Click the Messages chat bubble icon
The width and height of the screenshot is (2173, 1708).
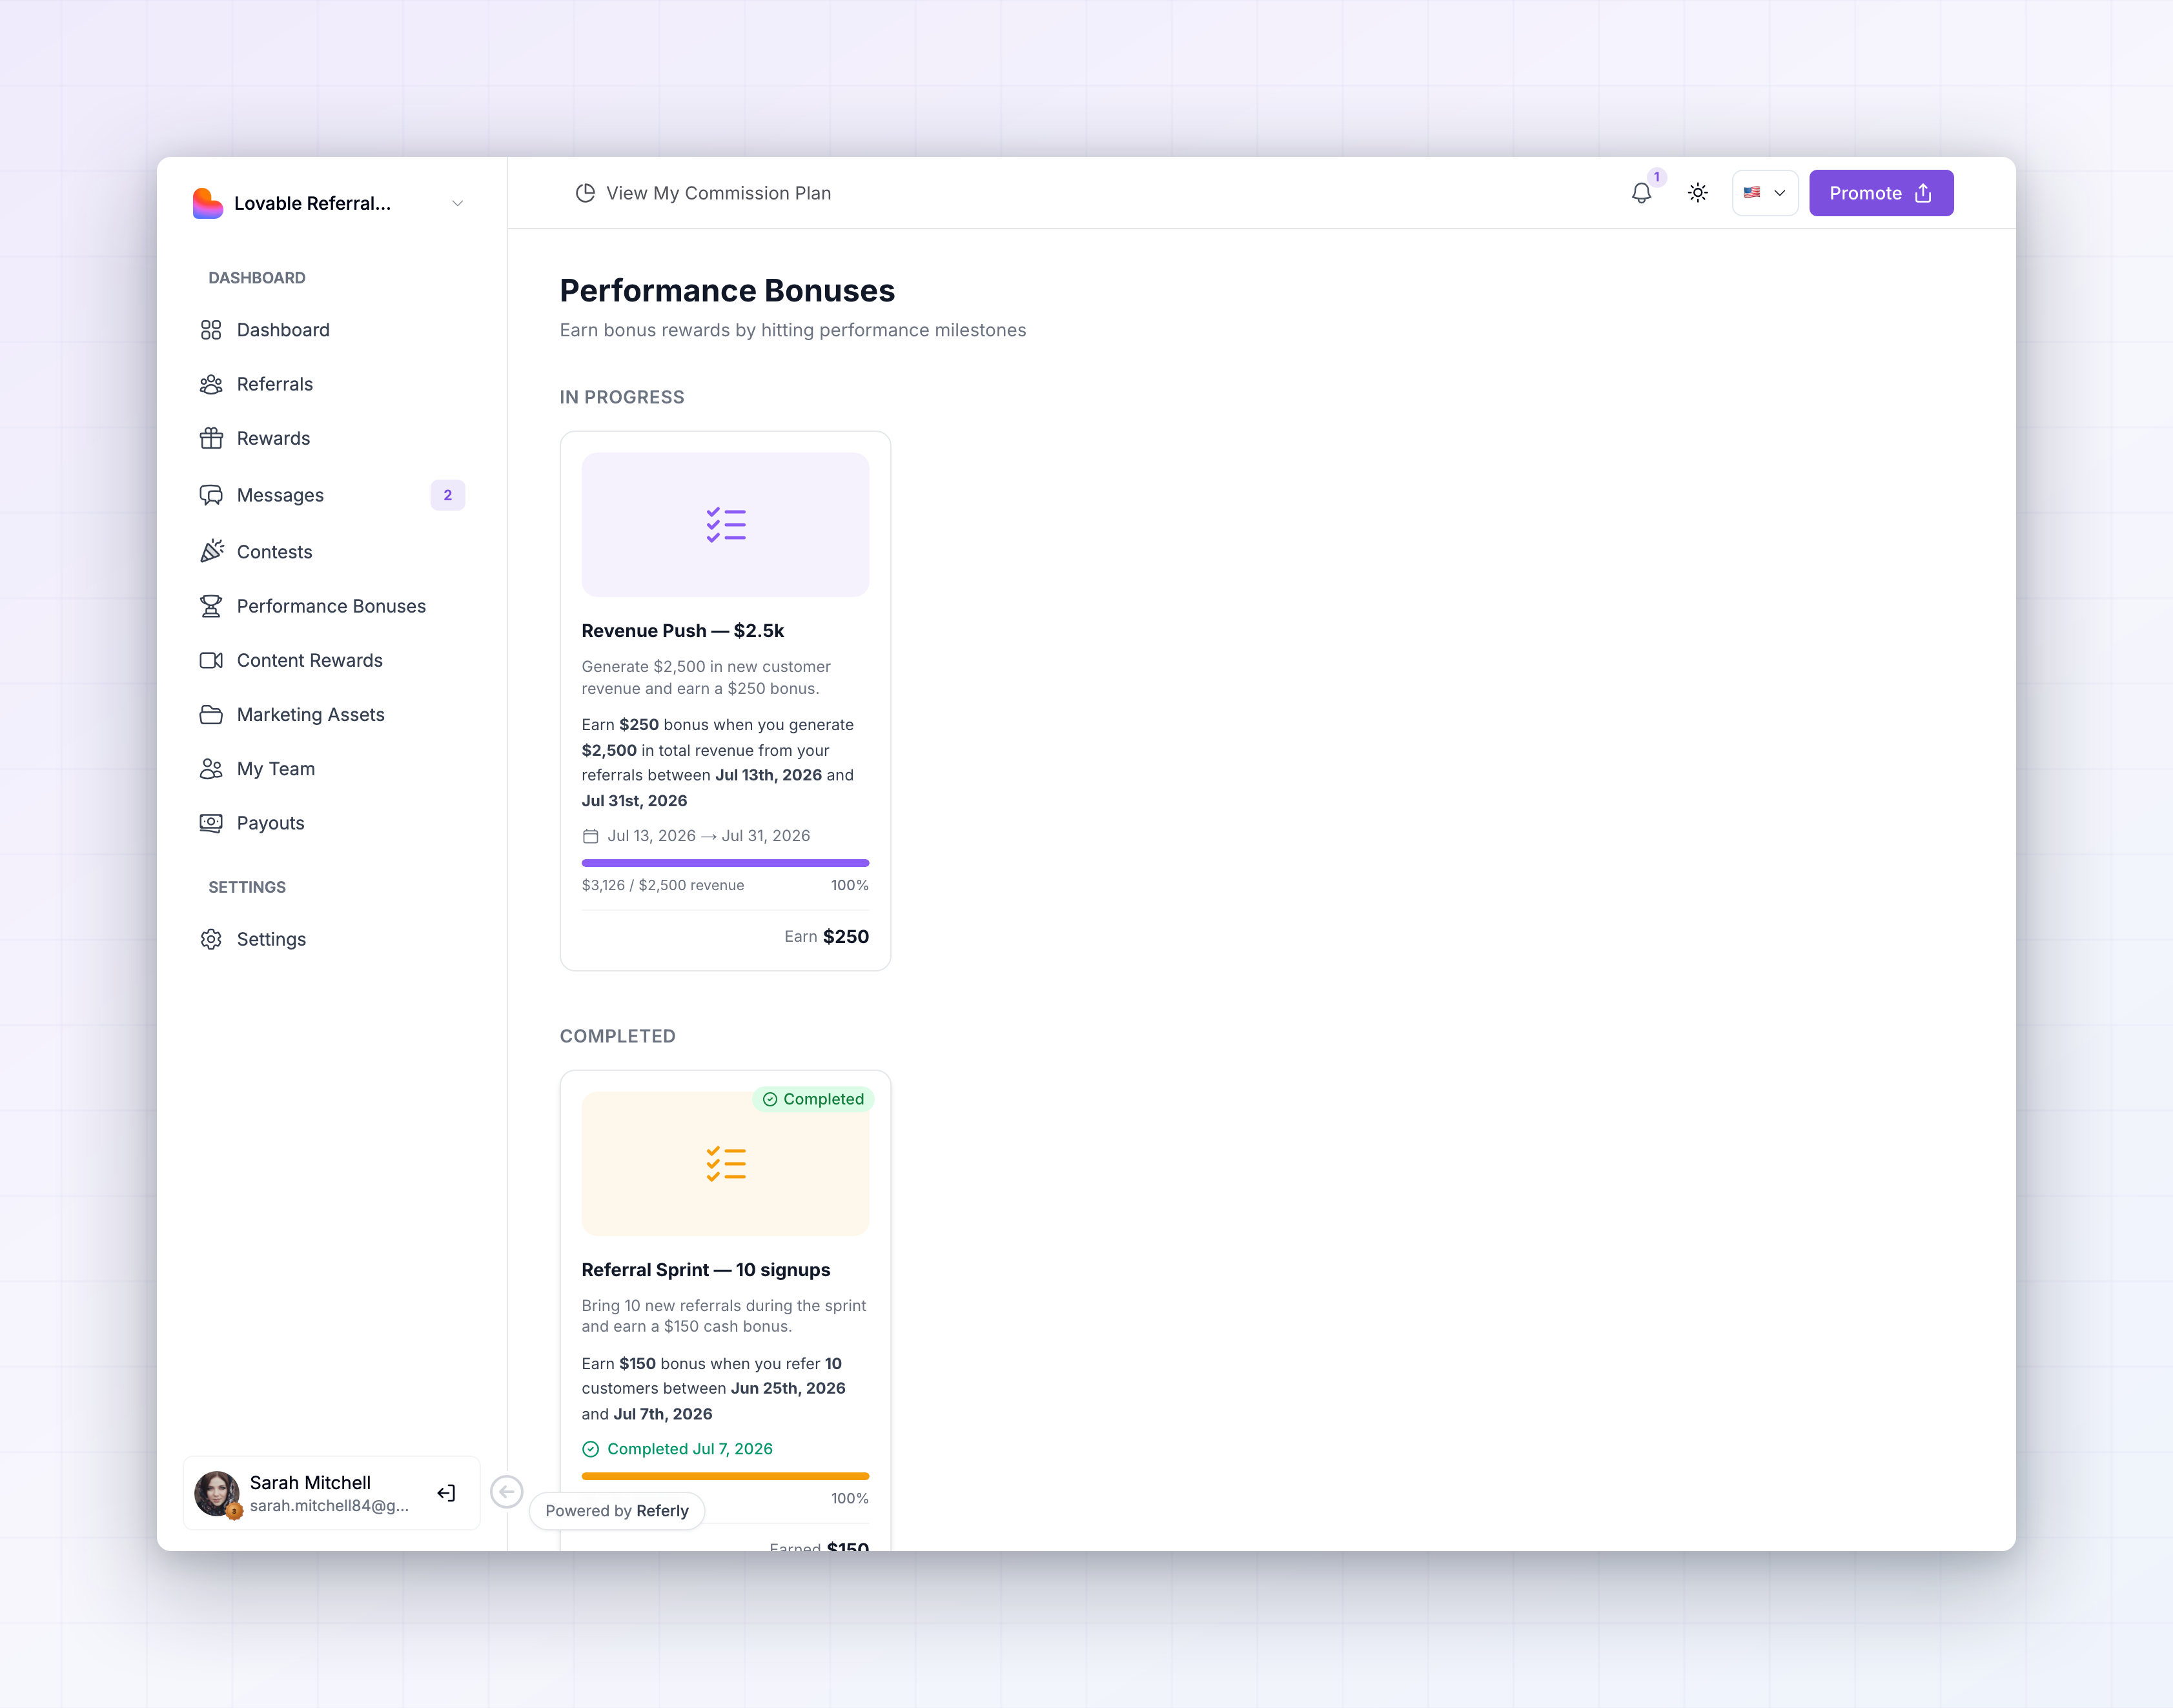click(211, 495)
